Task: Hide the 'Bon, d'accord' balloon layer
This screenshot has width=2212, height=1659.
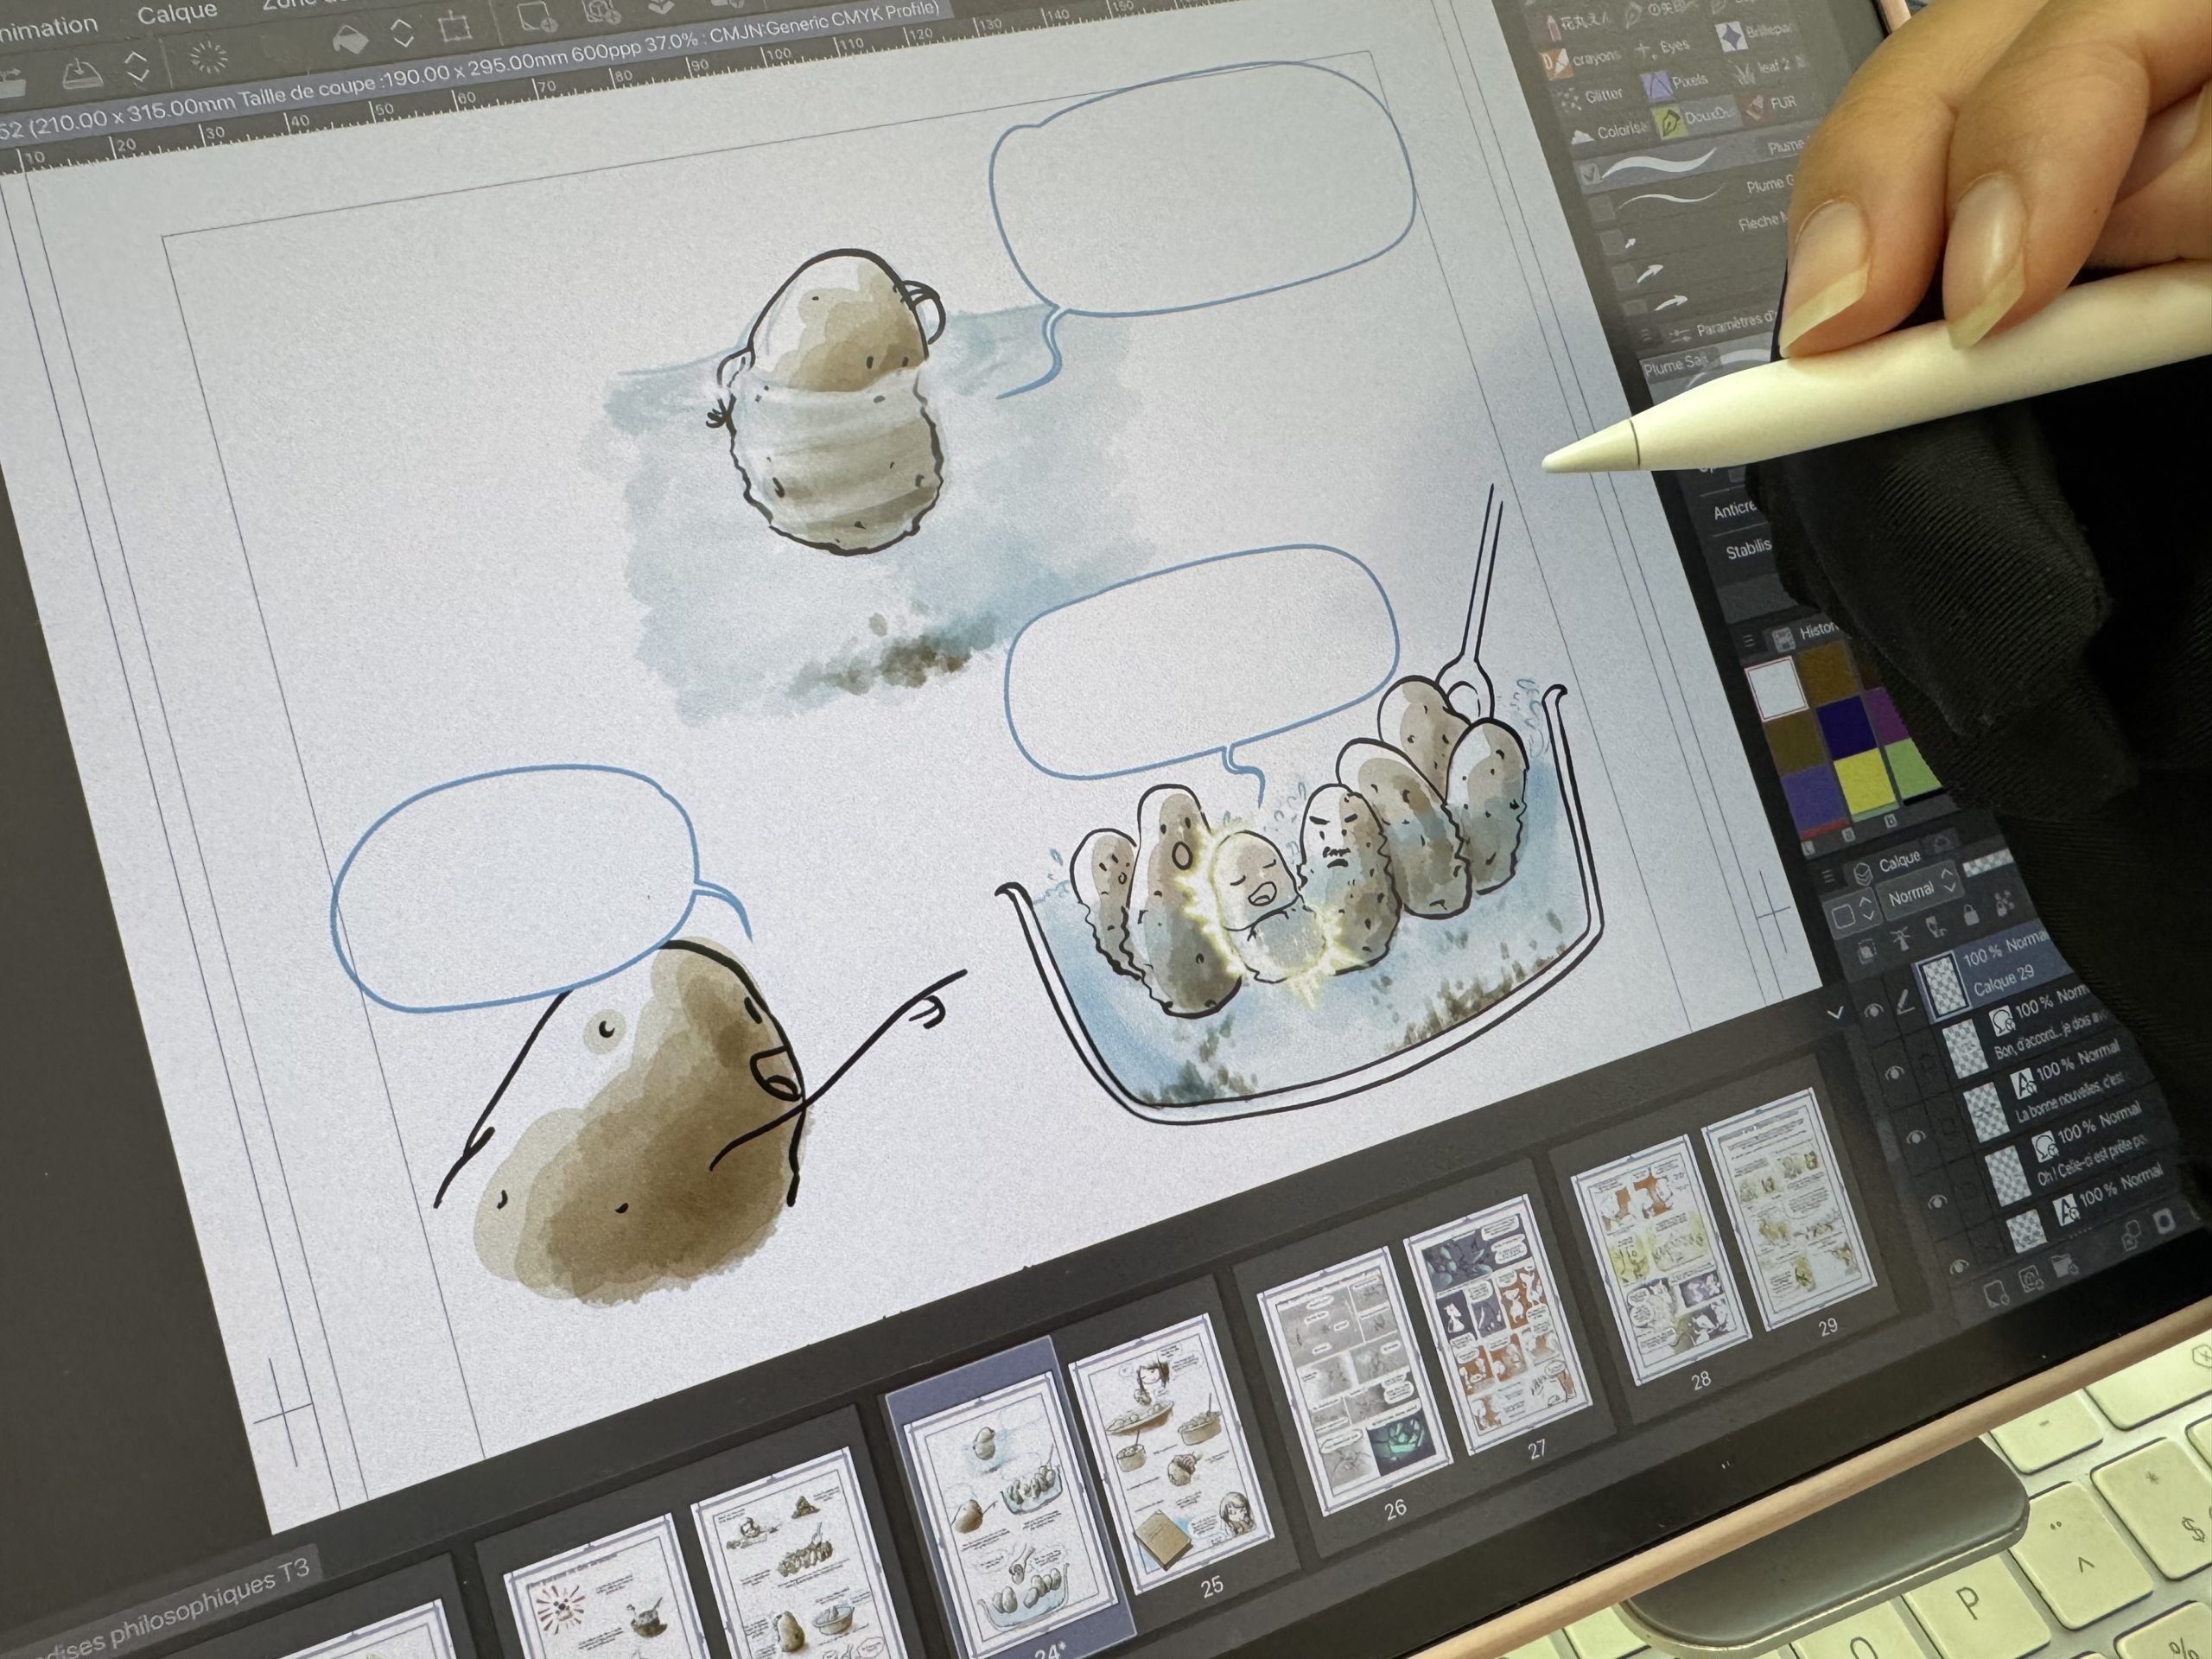Action: 1894,1073
